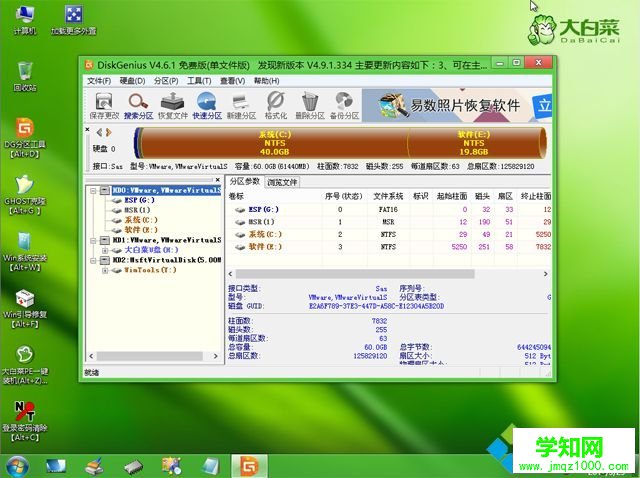Open DG分区工具 desktop icon
Image resolution: width=640 pixels, height=478 pixels.
coord(24,138)
